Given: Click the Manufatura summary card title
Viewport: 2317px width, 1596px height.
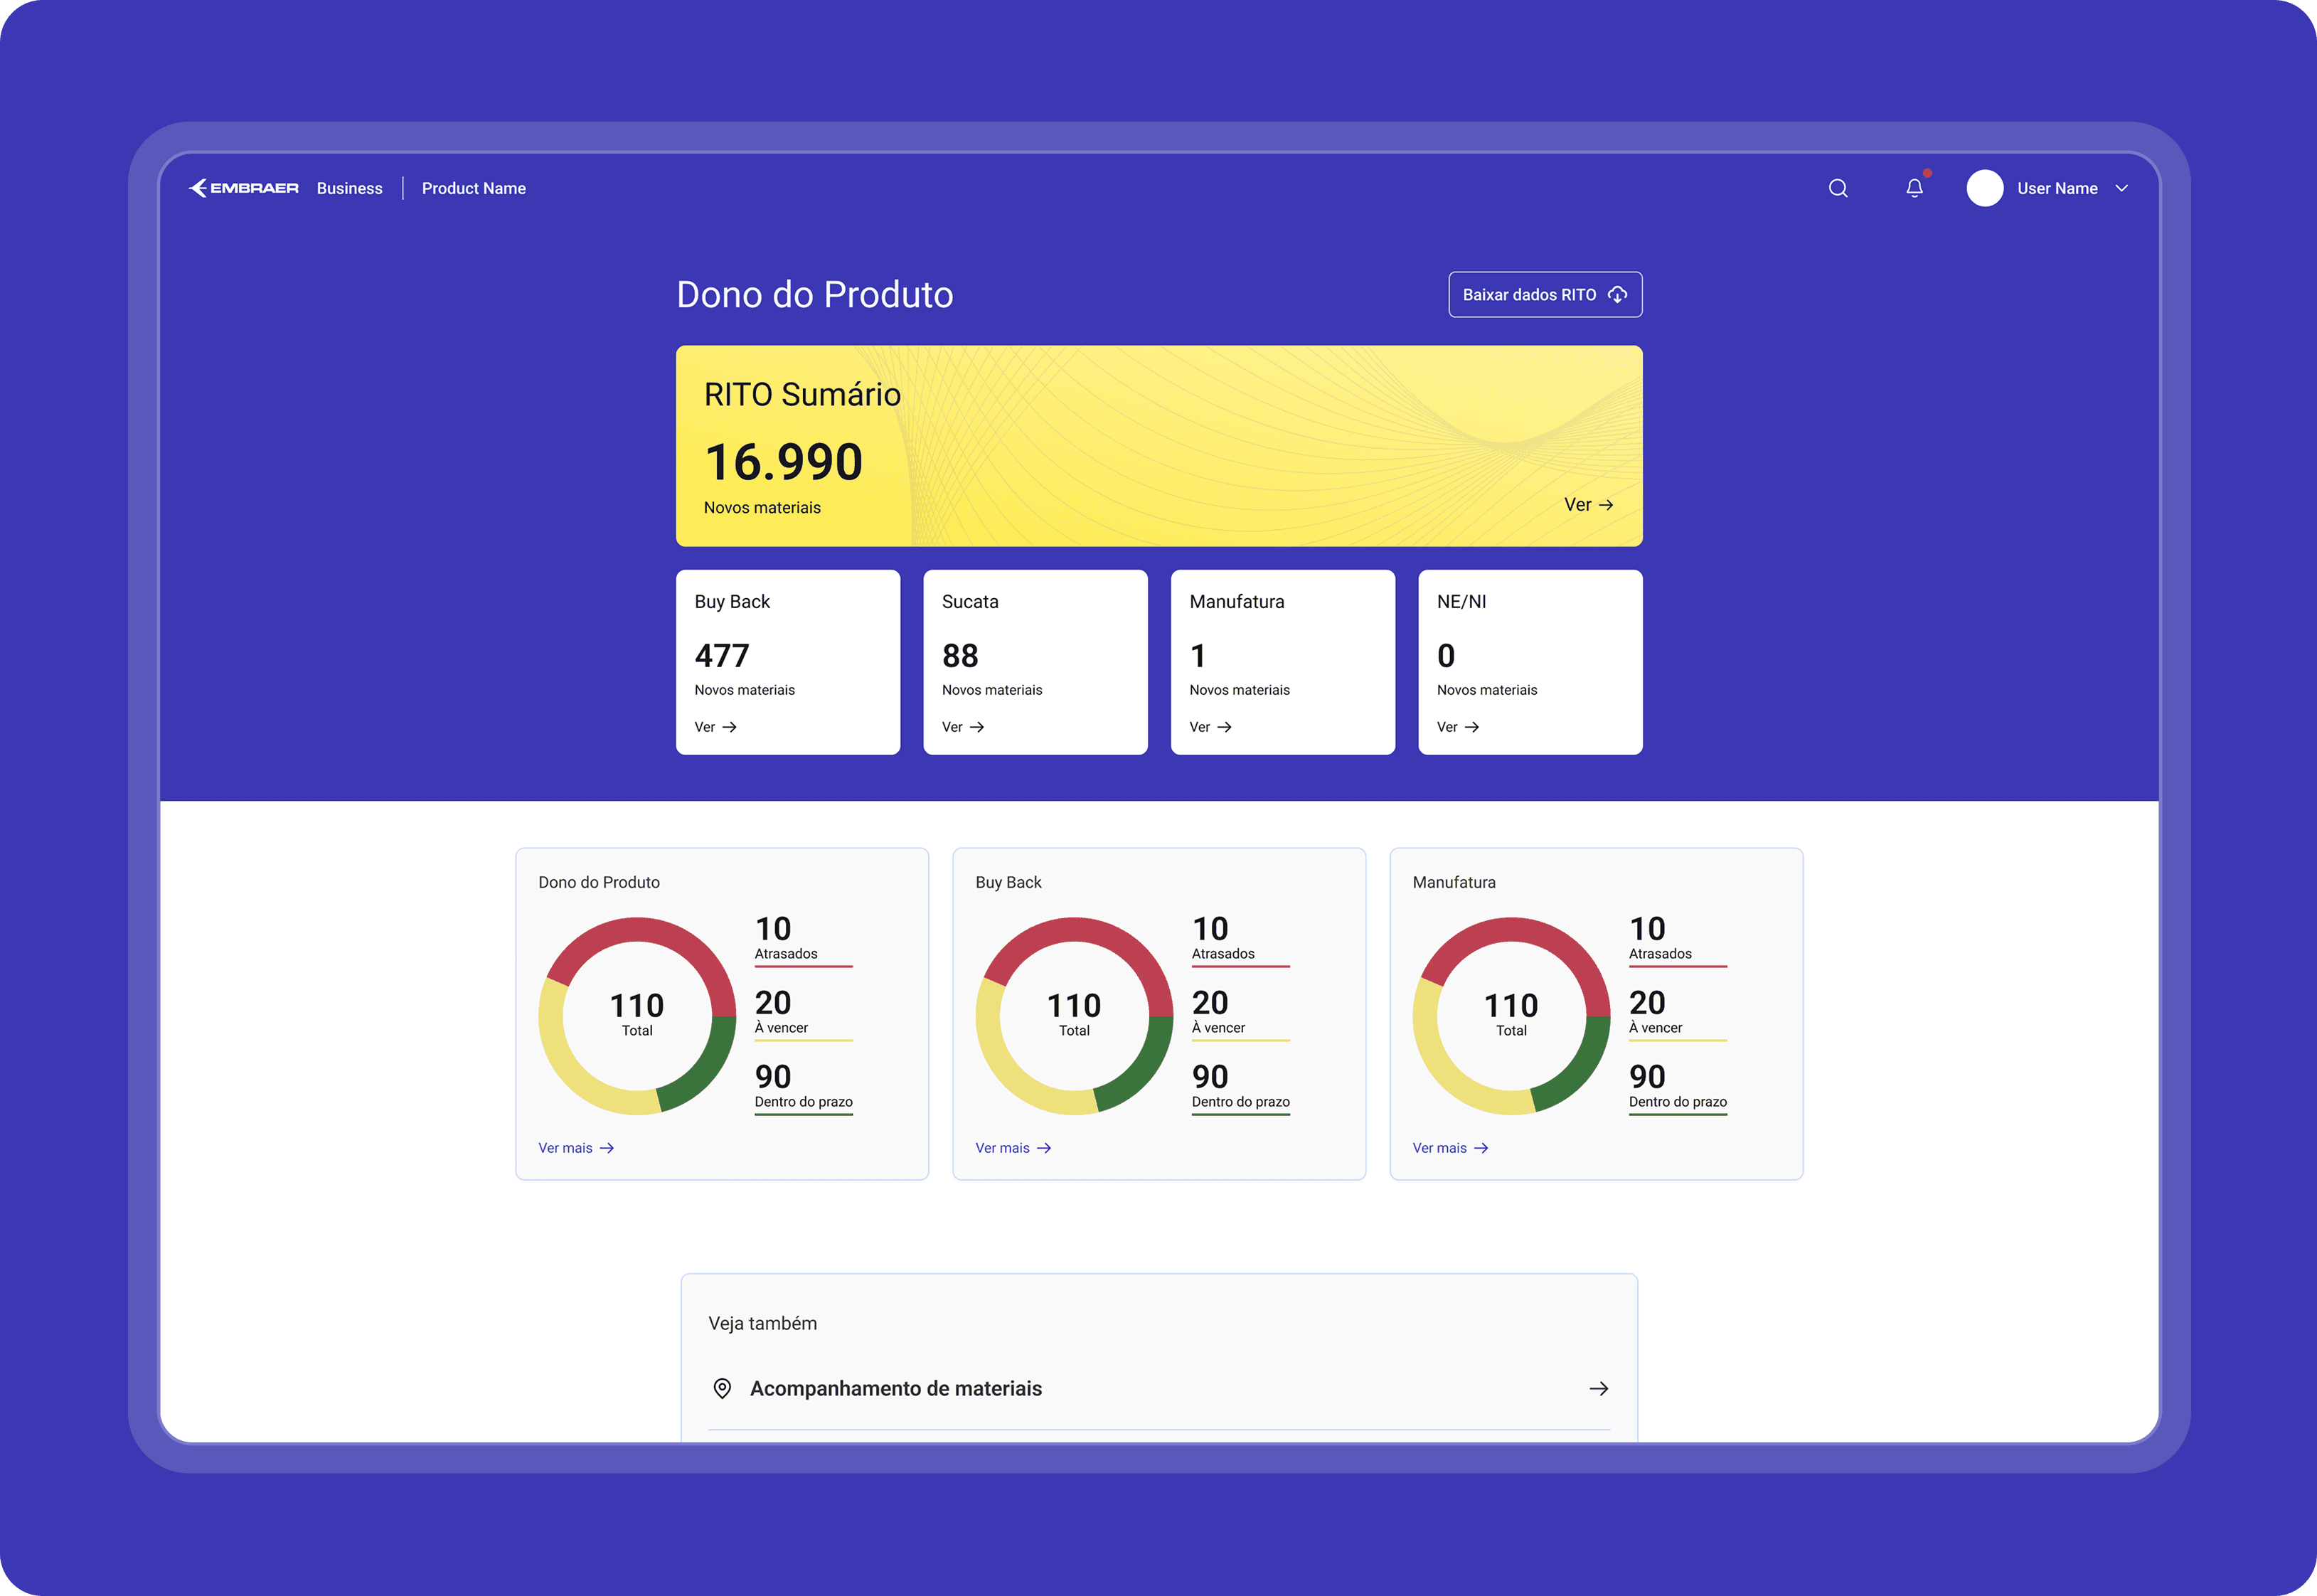Looking at the screenshot, I should click(1236, 601).
